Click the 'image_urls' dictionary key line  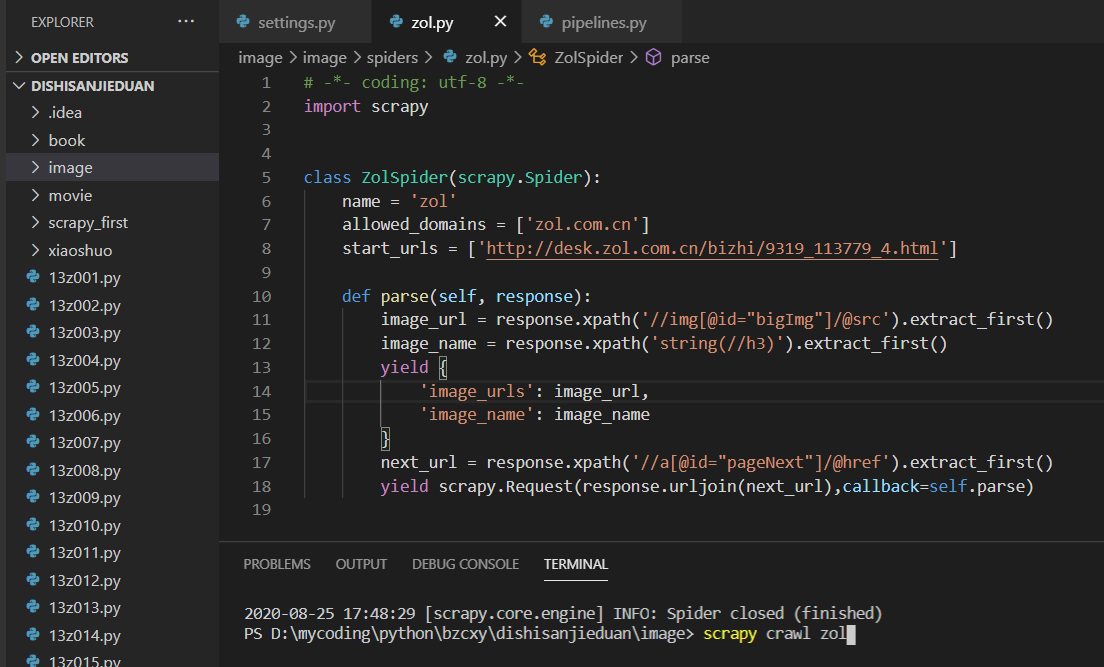pos(534,392)
